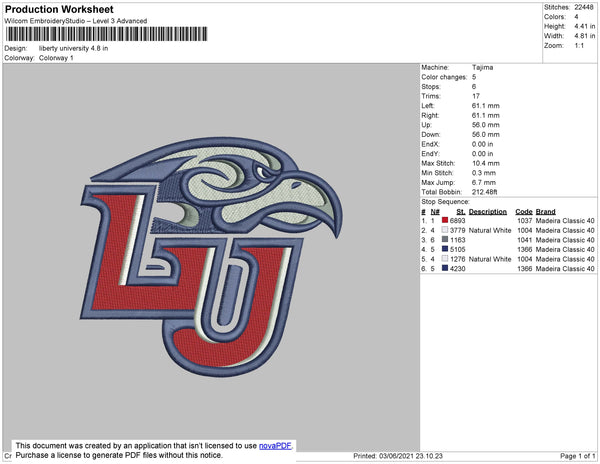Click stitch count 1163 in stop 3
The width and height of the screenshot is (600, 464).
pyautogui.click(x=458, y=240)
